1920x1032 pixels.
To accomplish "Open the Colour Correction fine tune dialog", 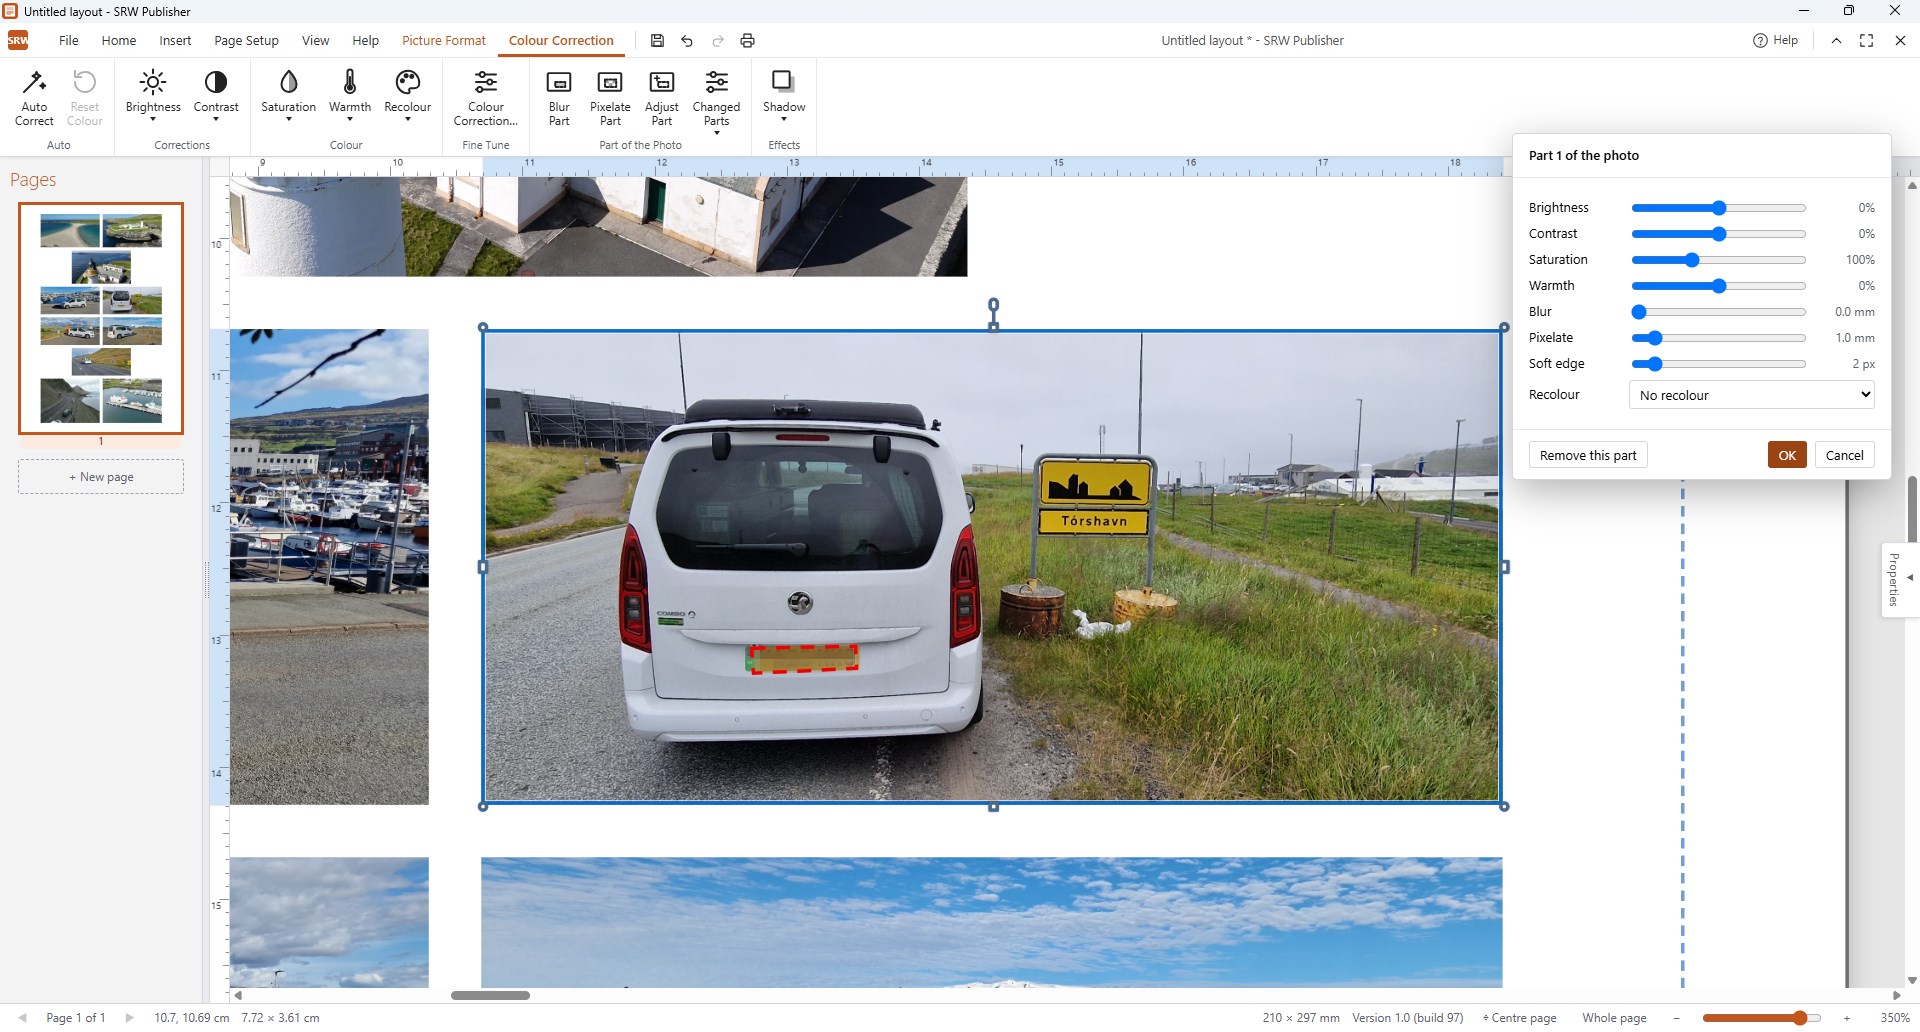I will coord(486,98).
